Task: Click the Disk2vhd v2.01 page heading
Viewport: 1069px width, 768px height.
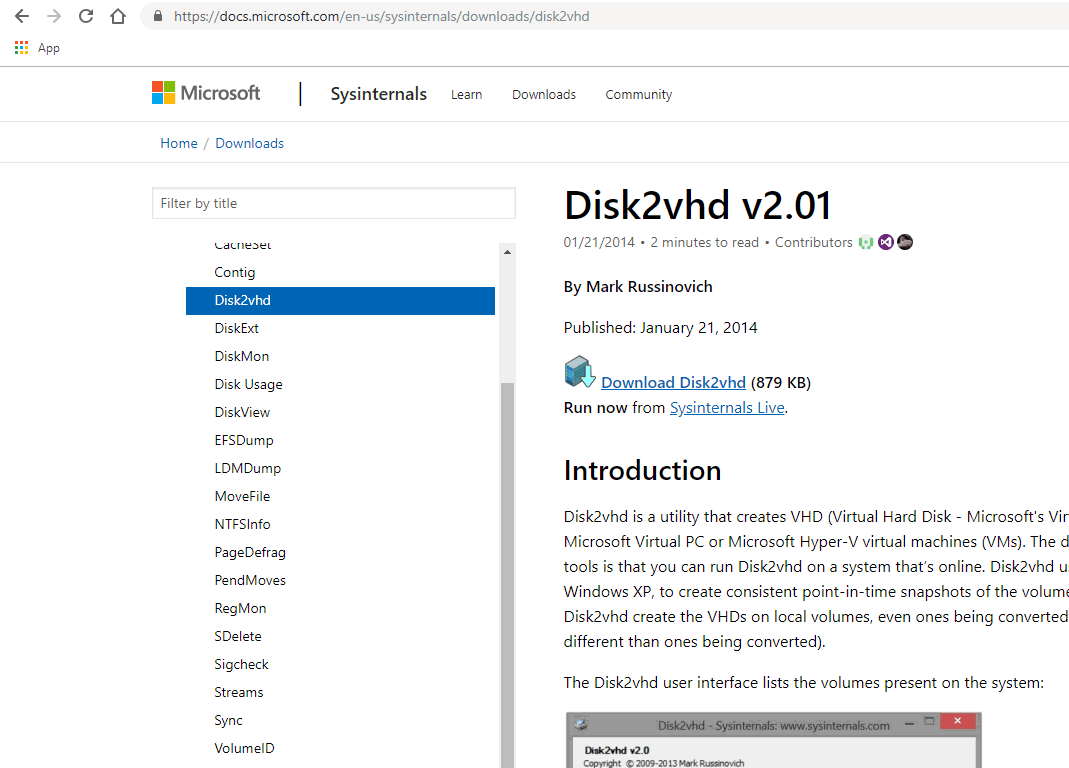Action: point(697,205)
